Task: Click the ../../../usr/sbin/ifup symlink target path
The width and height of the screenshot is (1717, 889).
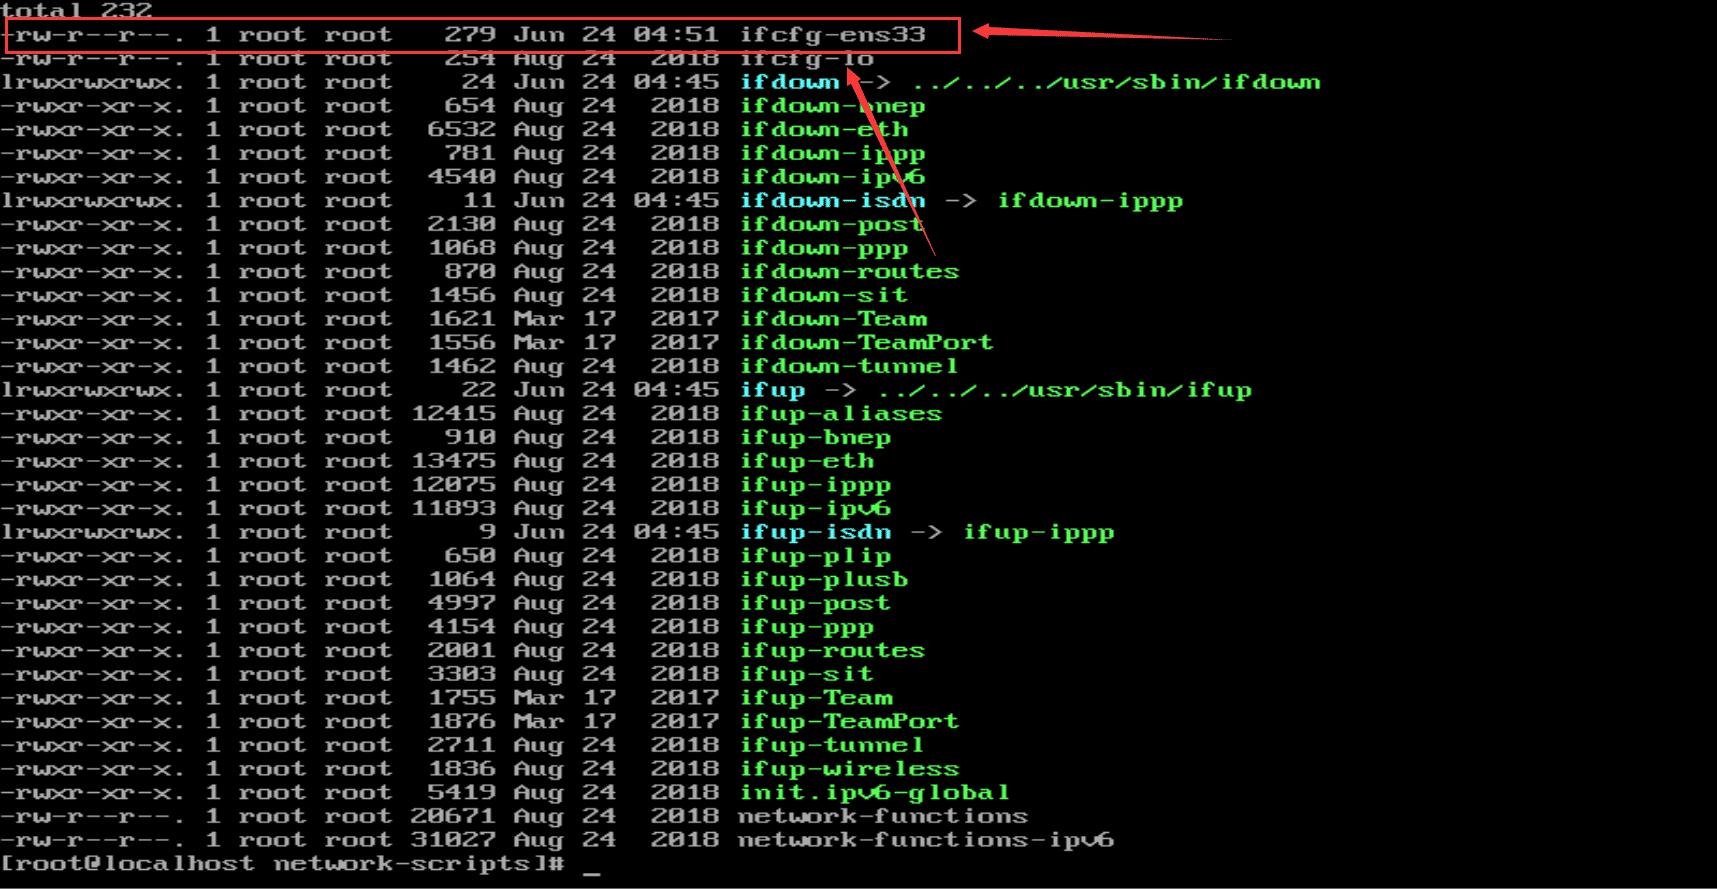Action: [x=1065, y=391]
